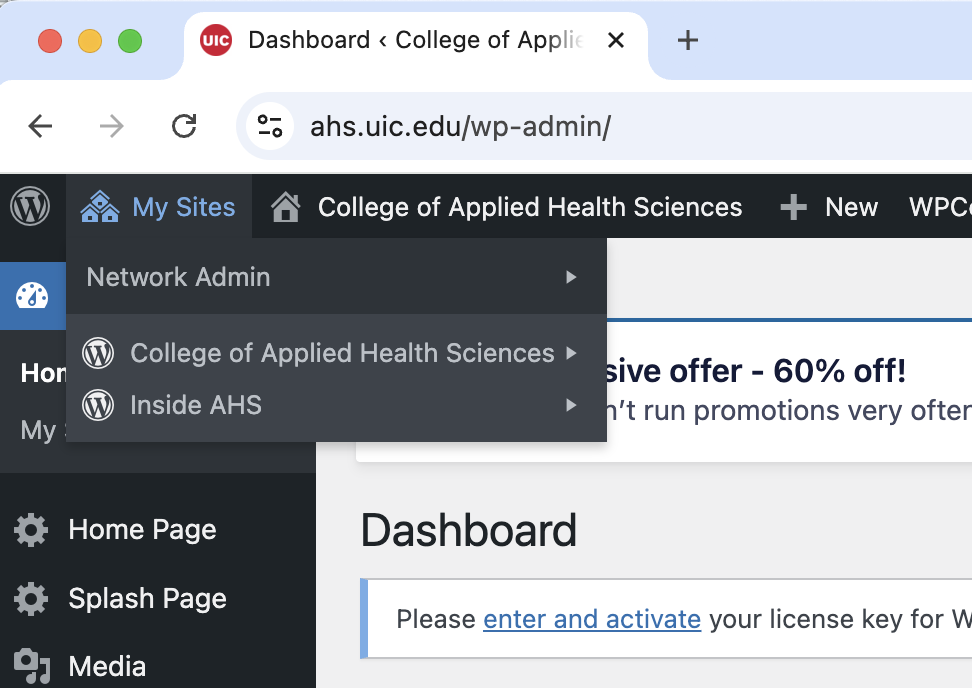Click the WordPress logo in the admin bar
This screenshot has height=688, width=972.
click(x=31, y=206)
